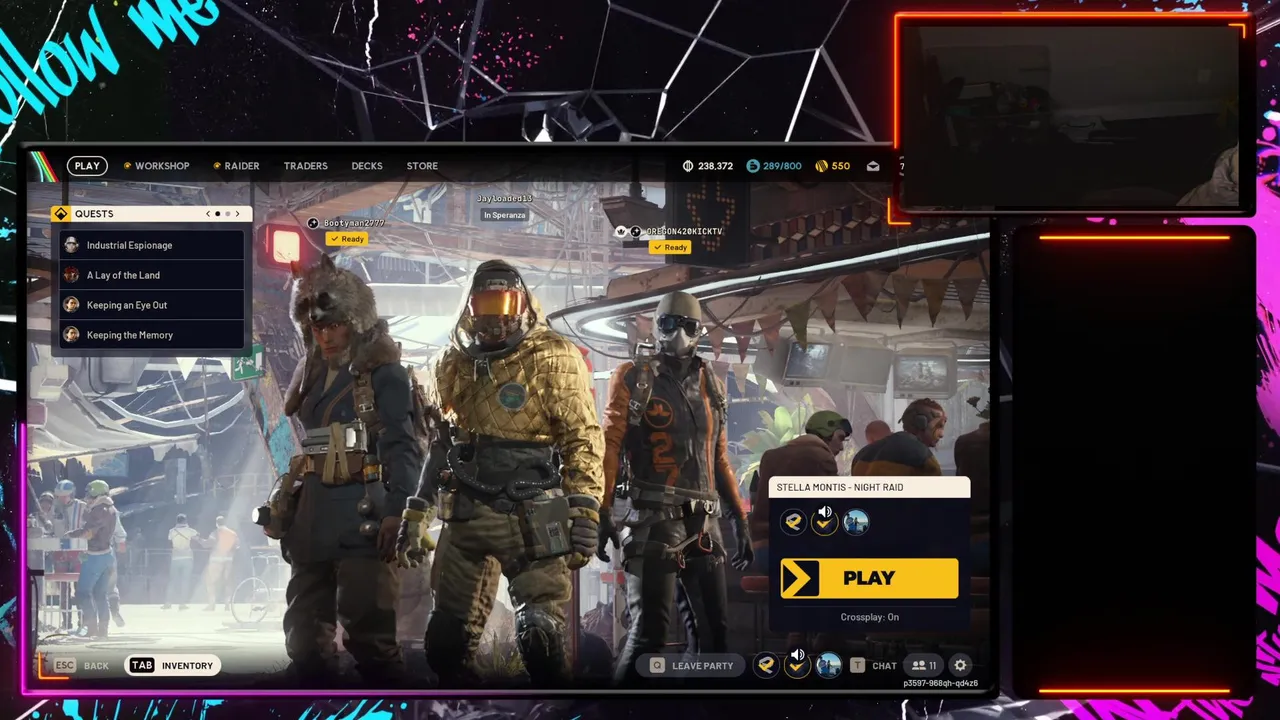
Task: Open CHAT from the bottom bar
Action: pyautogui.click(x=874, y=665)
